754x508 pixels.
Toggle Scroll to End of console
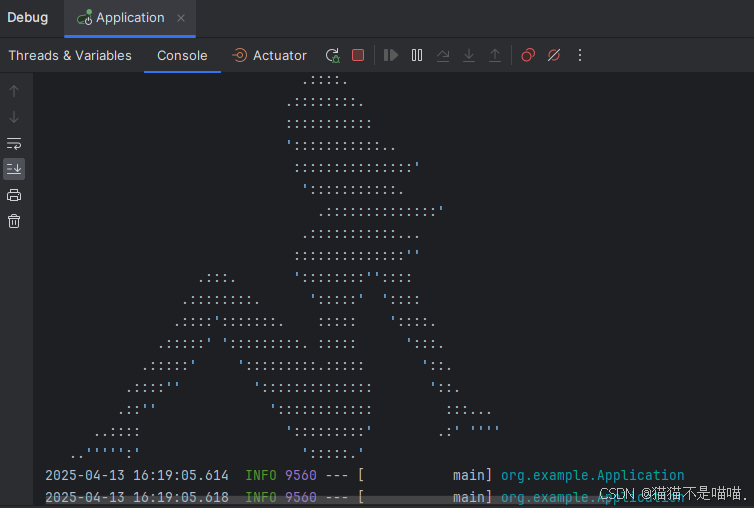pyautogui.click(x=14, y=169)
